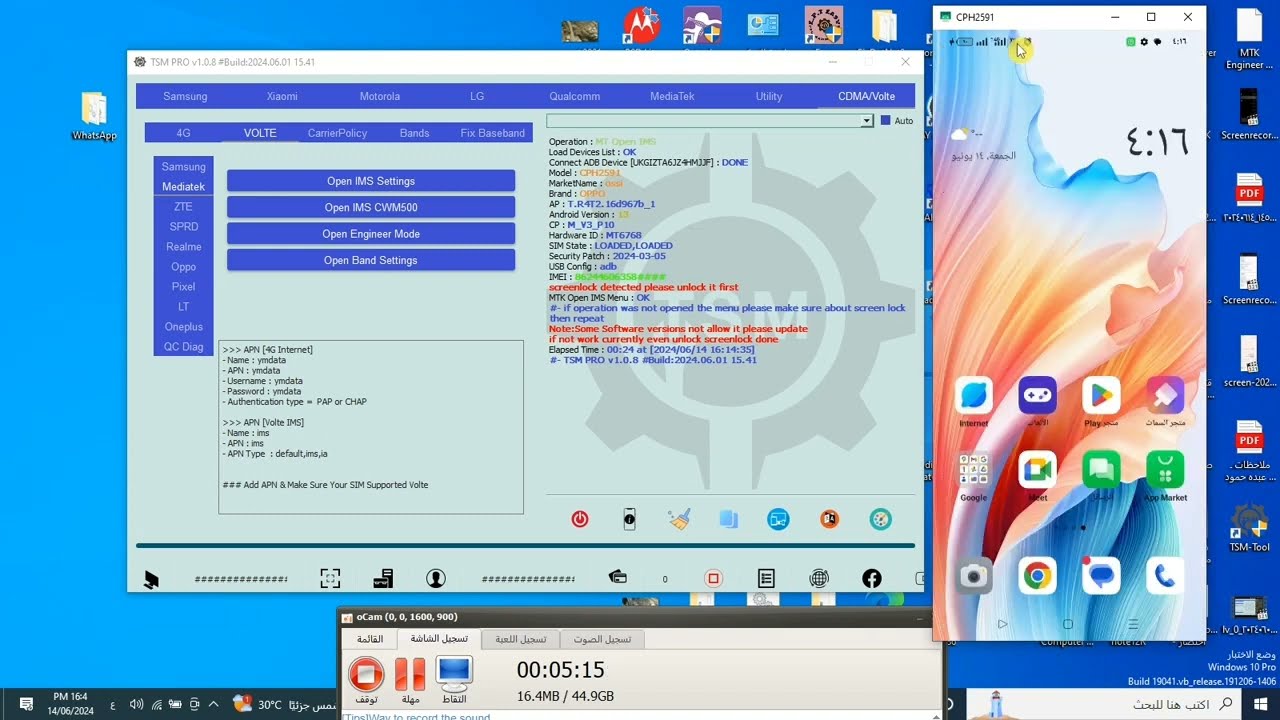
Task: Click the red power-off device icon
Action: [579, 519]
